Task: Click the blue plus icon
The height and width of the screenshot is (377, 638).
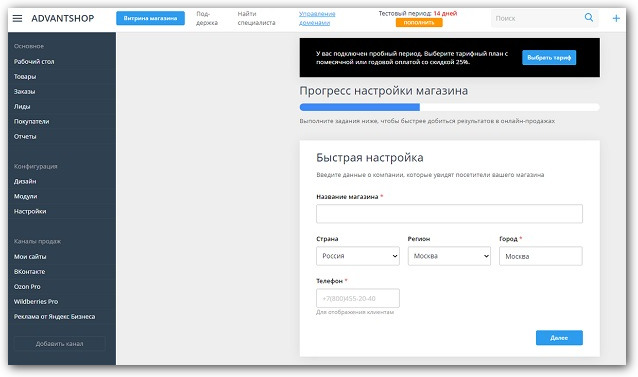Action: 616,18
